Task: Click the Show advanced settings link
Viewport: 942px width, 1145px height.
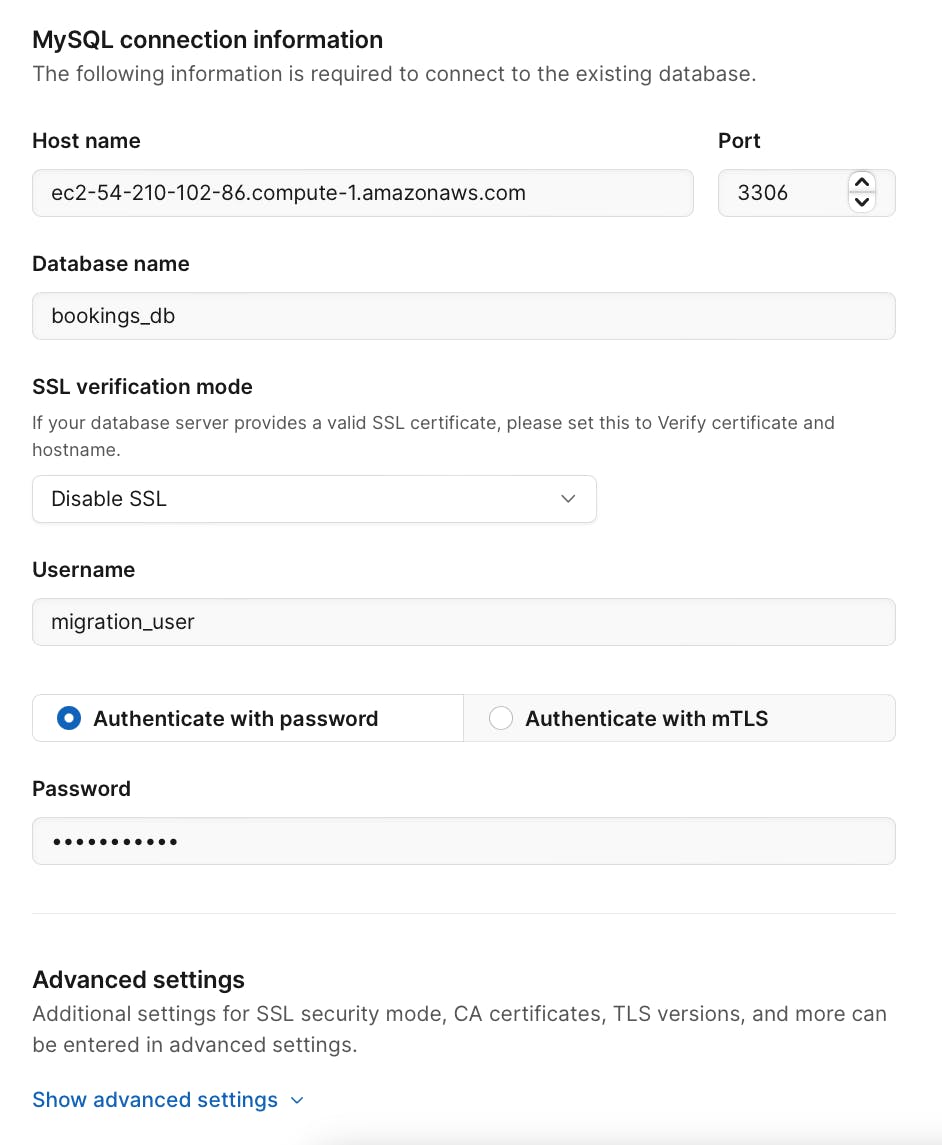Action: (x=155, y=1100)
